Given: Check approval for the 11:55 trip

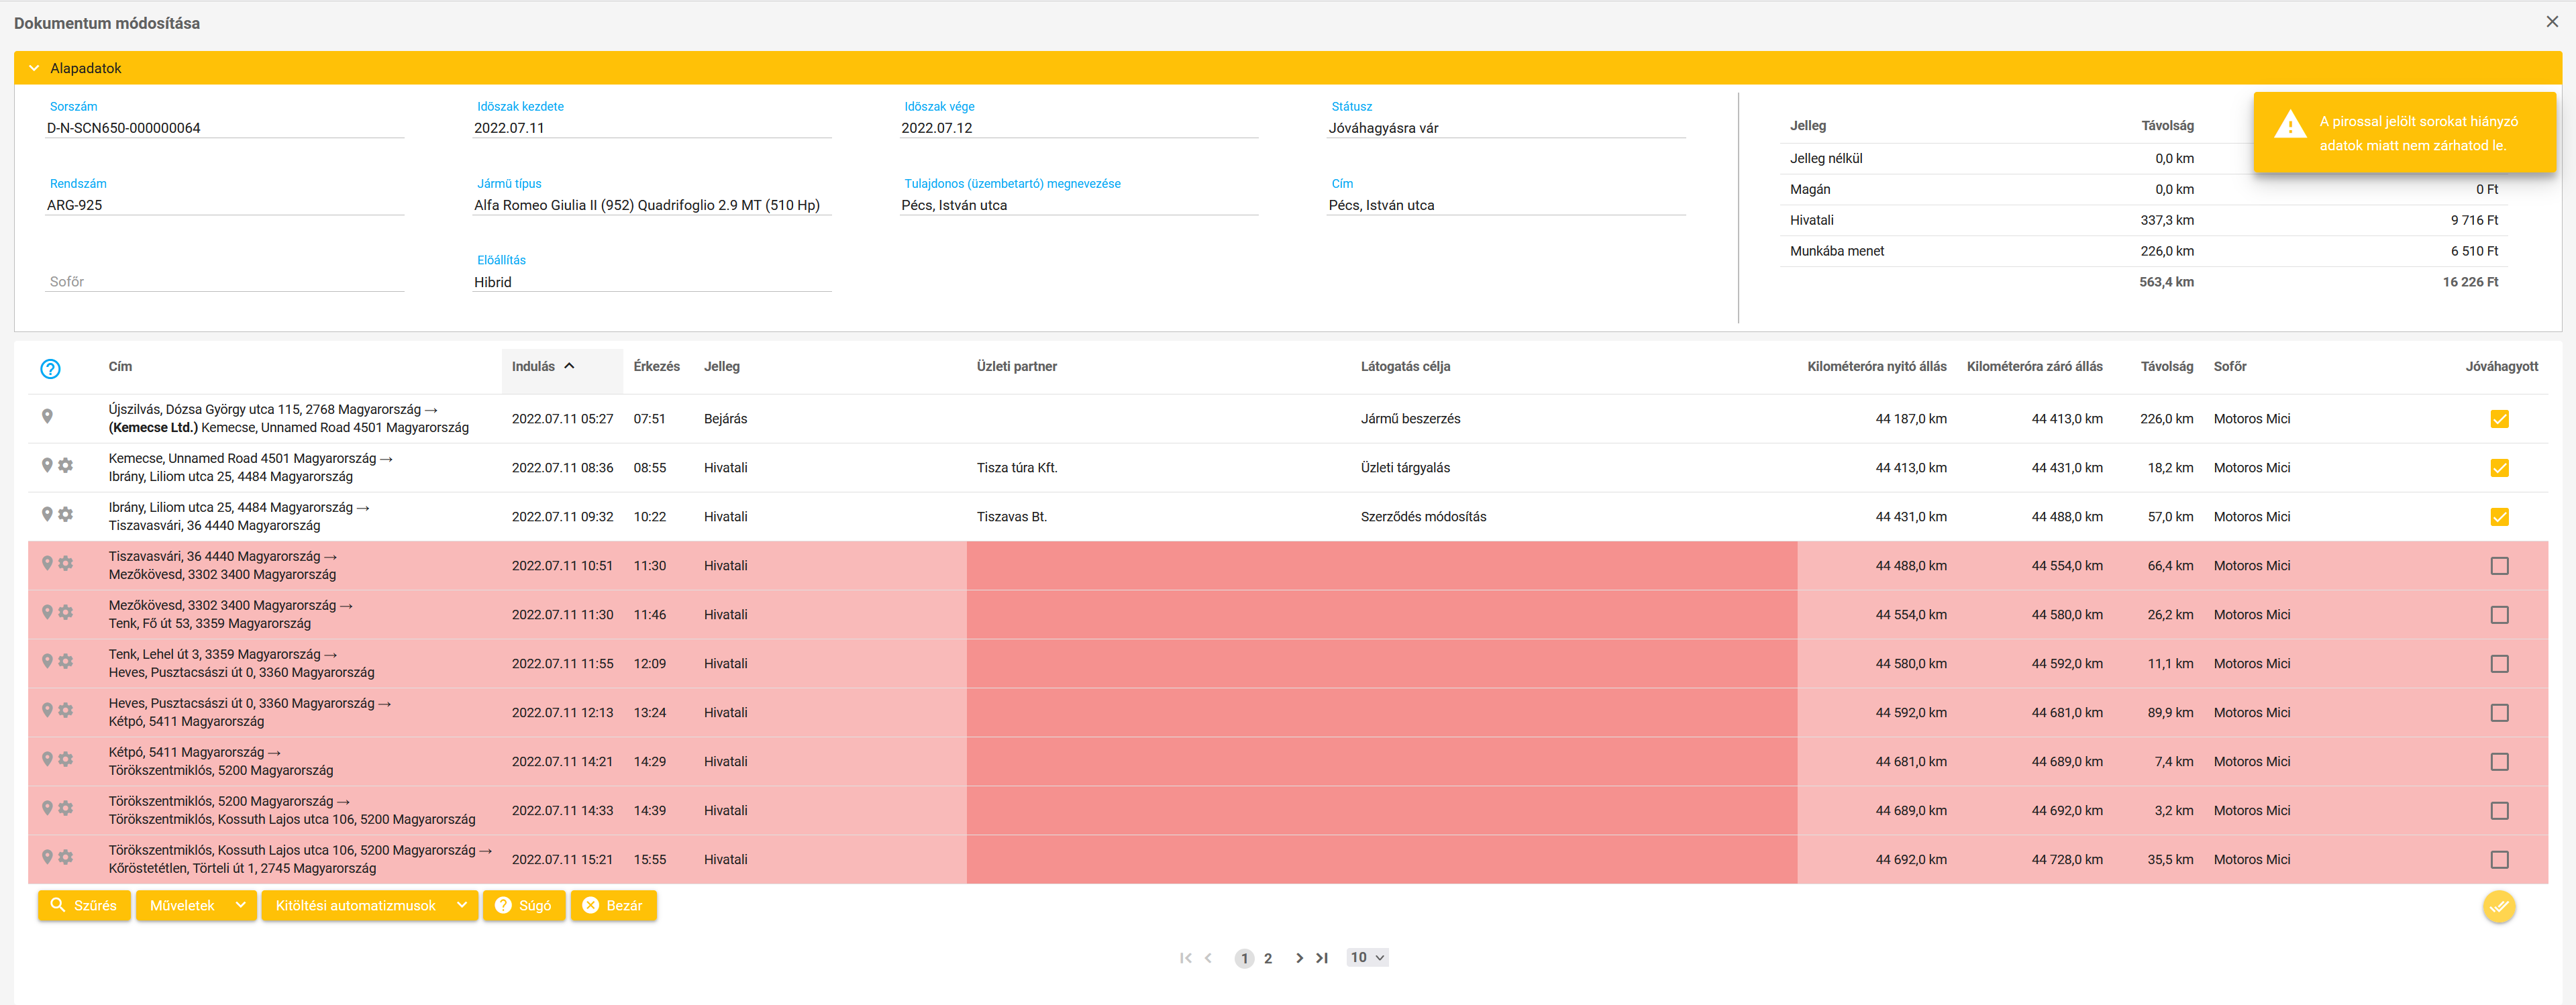Looking at the screenshot, I should pyautogui.click(x=2499, y=664).
